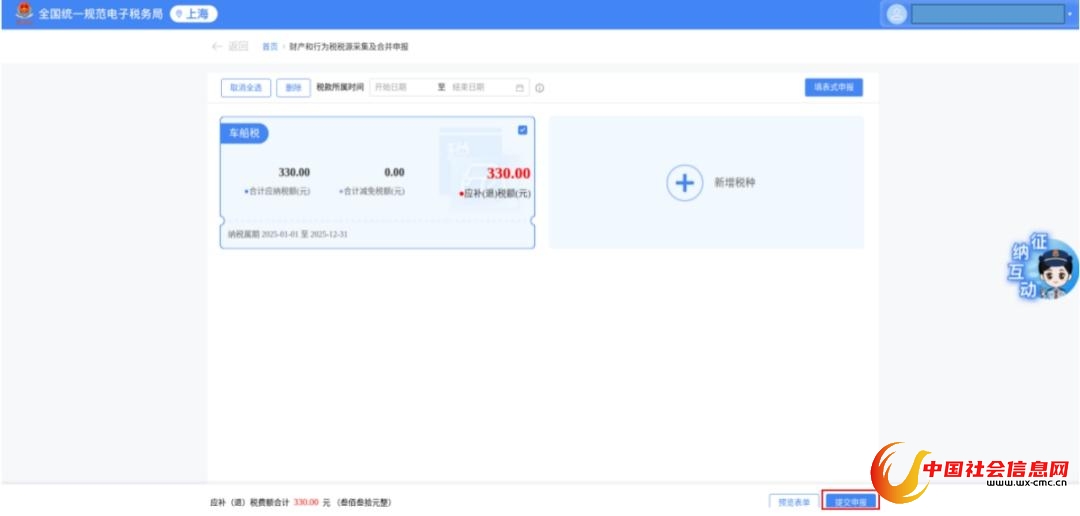Screen dimensions: 1080x516
Task: Click the 删除 button
Action: [293, 88]
